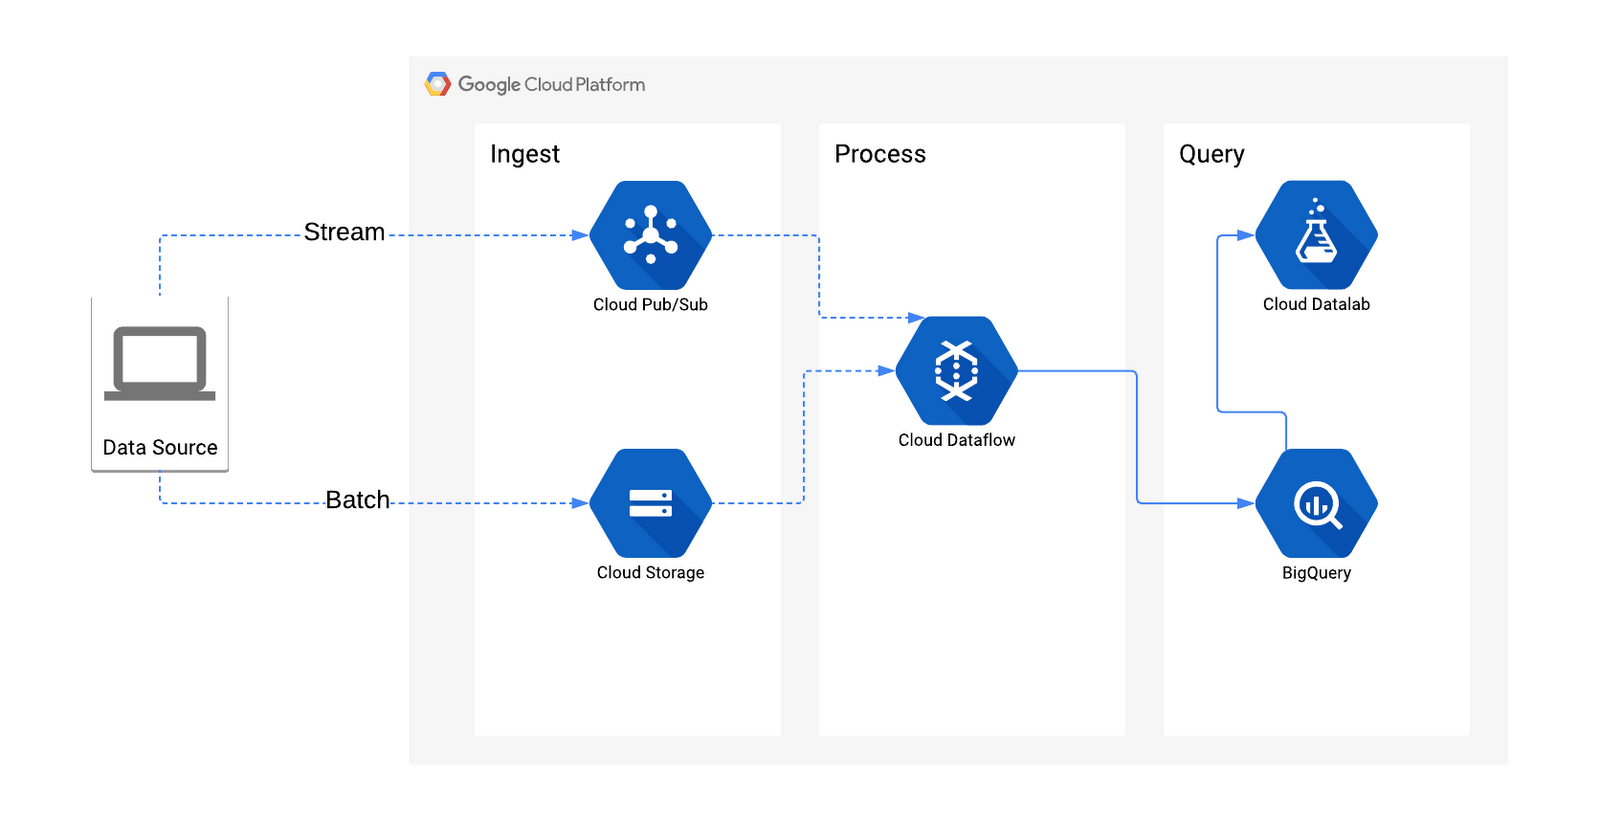
Task: Select the Cloud Datalab flask icon
Action: click(x=1317, y=235)
